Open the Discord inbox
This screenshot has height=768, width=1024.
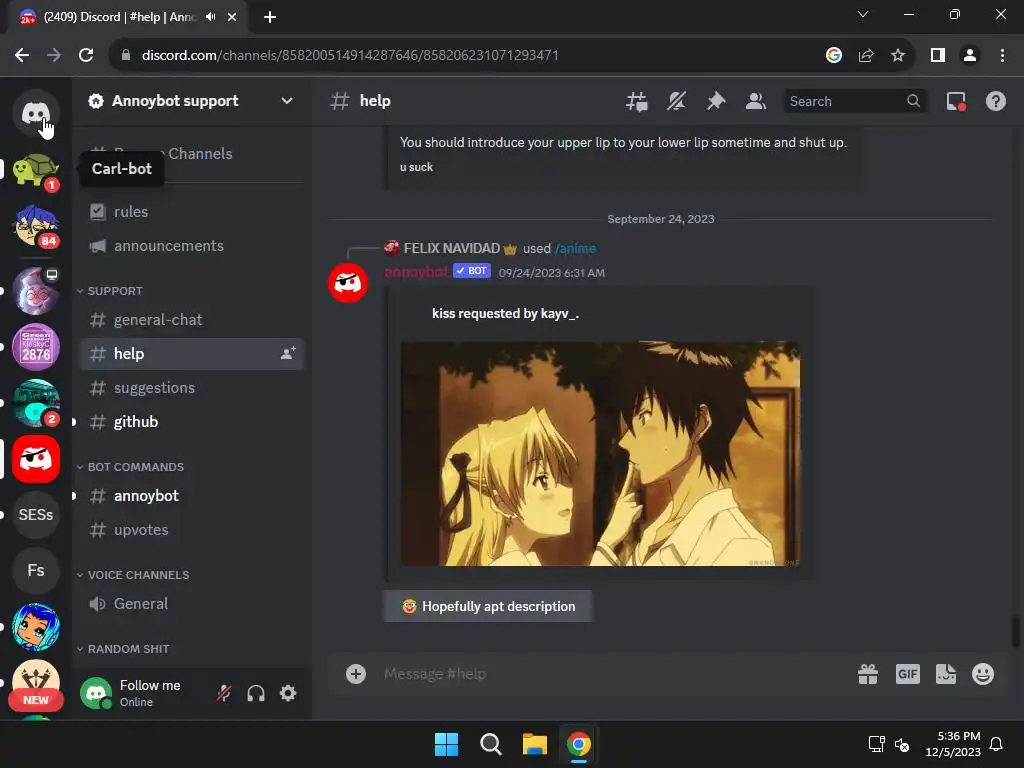tap(956, 101)
